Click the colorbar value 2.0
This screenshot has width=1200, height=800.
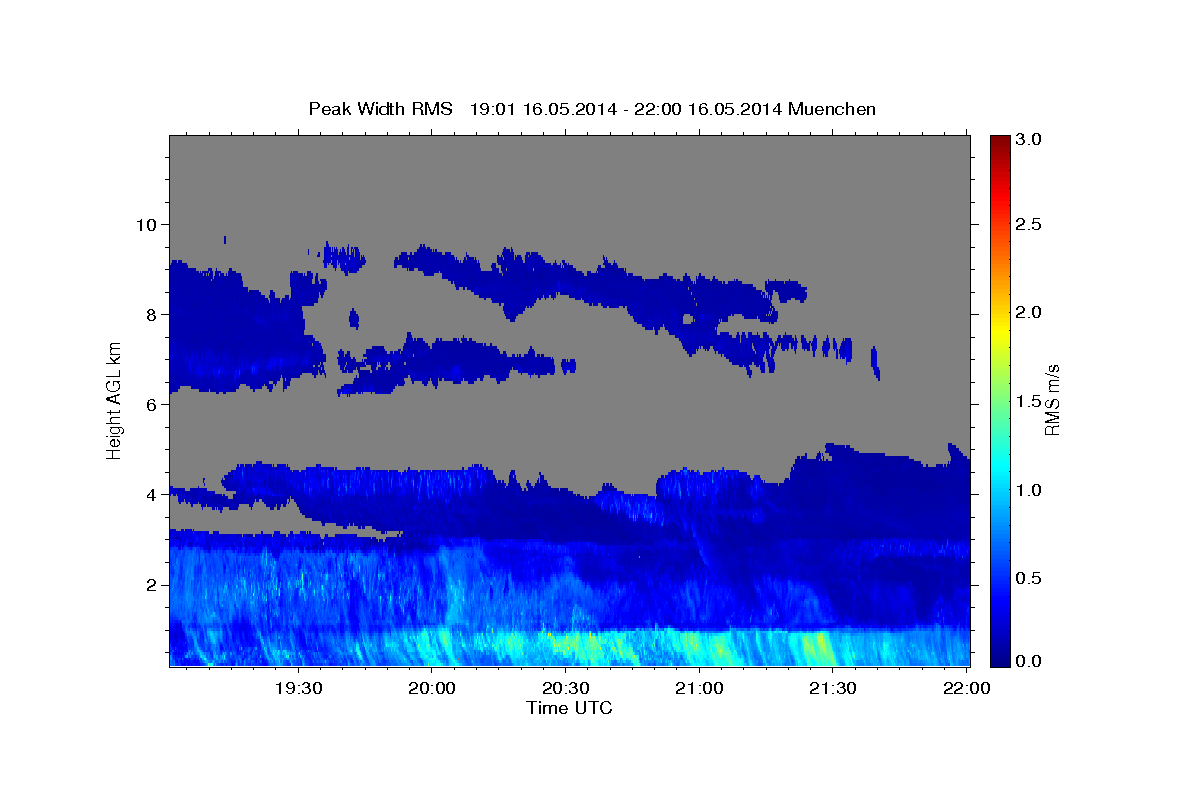click(1030, 312)
